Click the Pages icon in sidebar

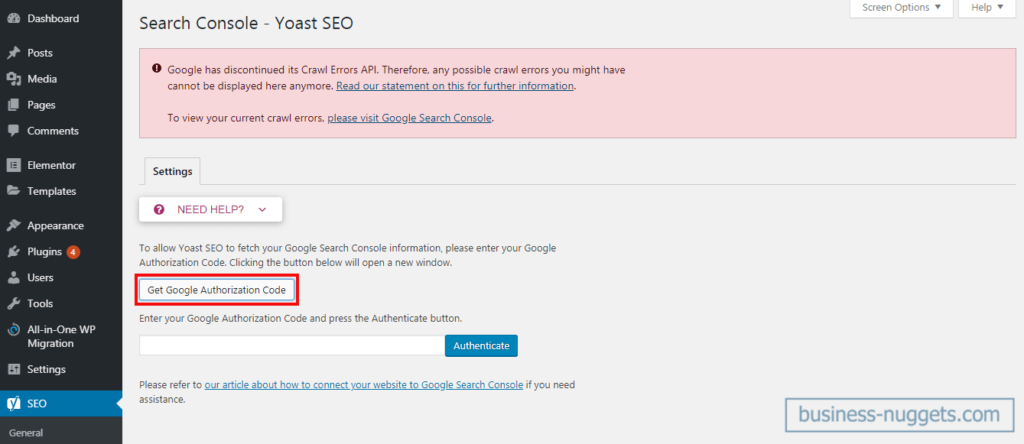point(13,105)
